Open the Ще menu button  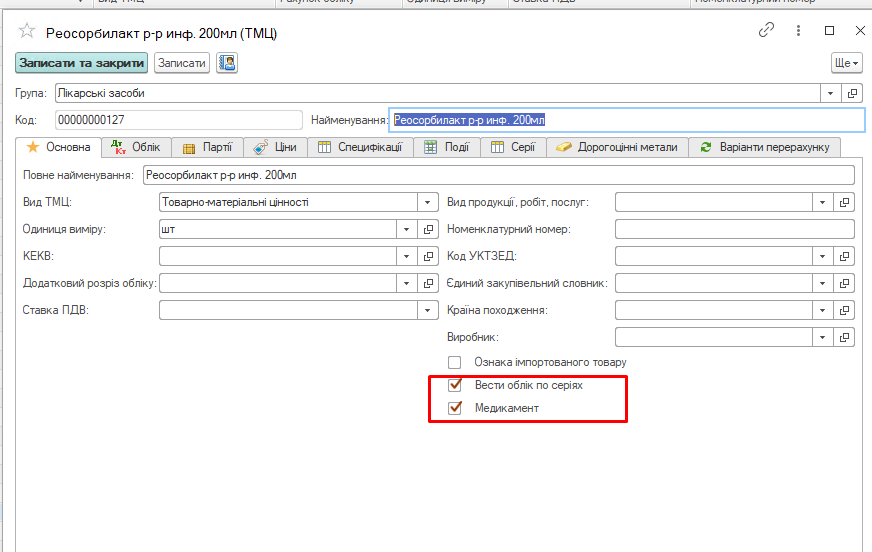(x=845, y=63)
